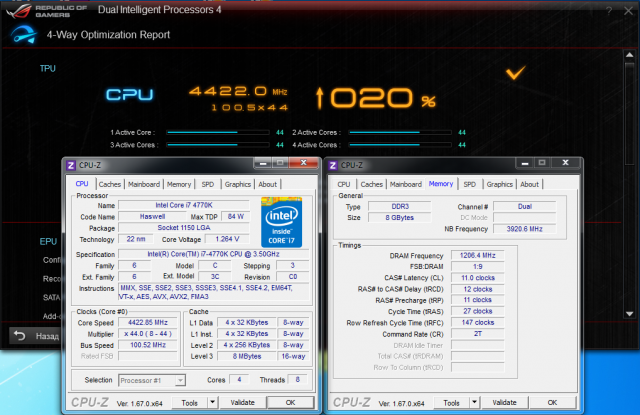Click the Channel # field showing Dual

point(524,206)
